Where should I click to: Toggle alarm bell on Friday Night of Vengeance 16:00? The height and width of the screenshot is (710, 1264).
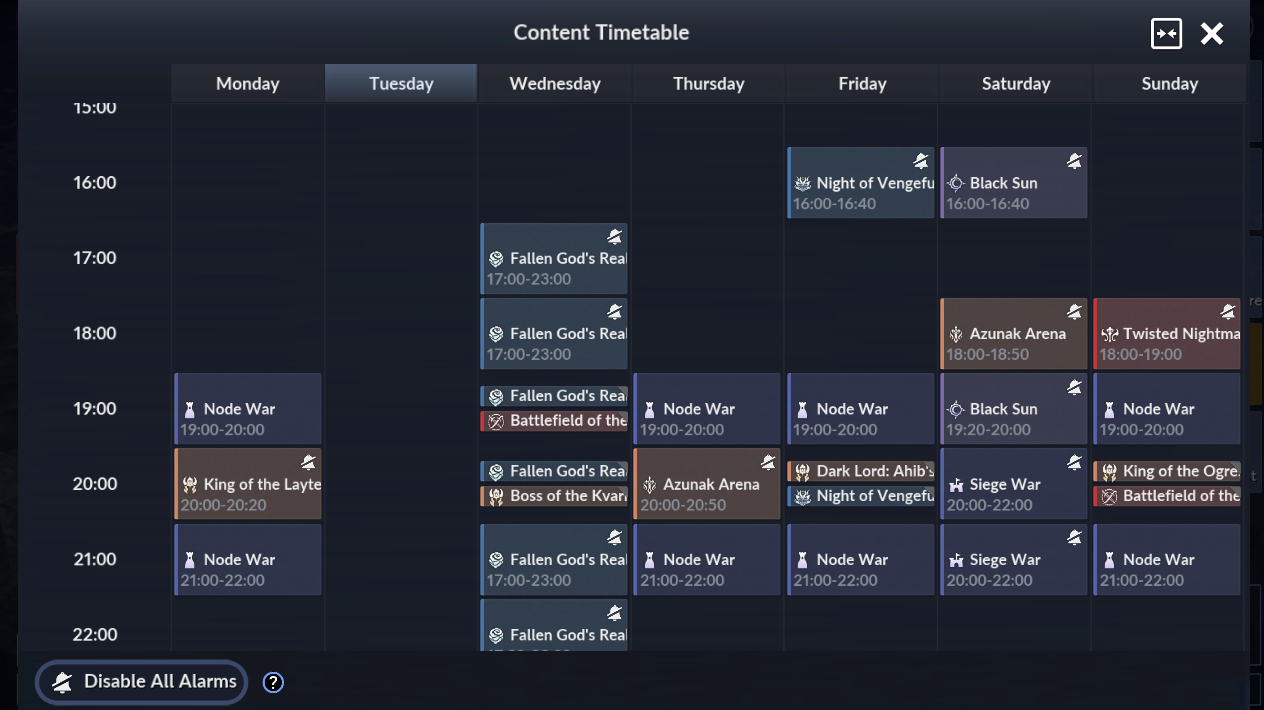[x=921, y=161]
